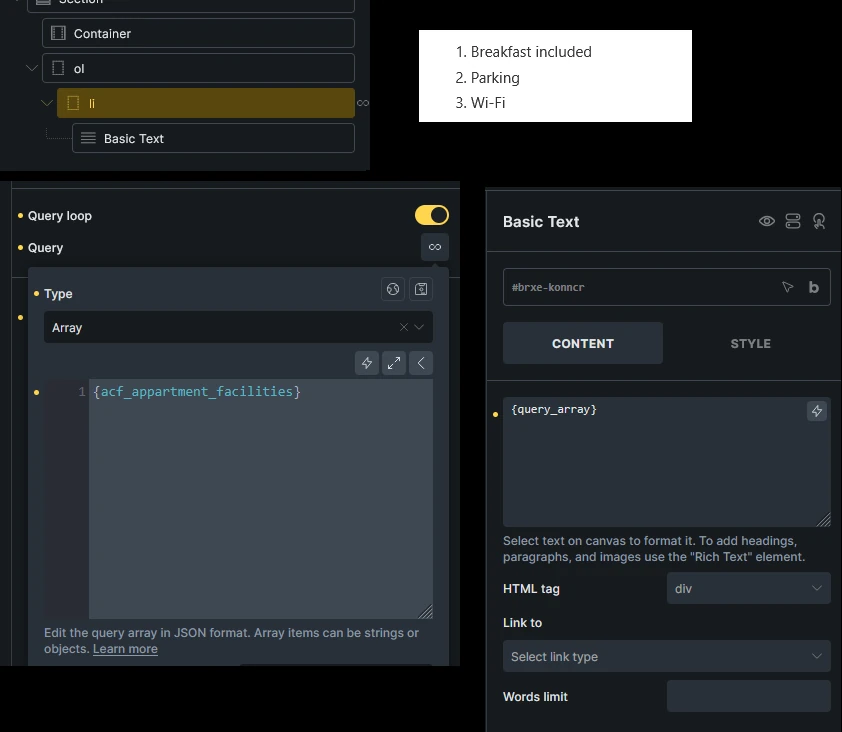The width and height of the screenshot is (842, 732).
Task: Open the Array type dropdown
Action: tap(238, 327)
